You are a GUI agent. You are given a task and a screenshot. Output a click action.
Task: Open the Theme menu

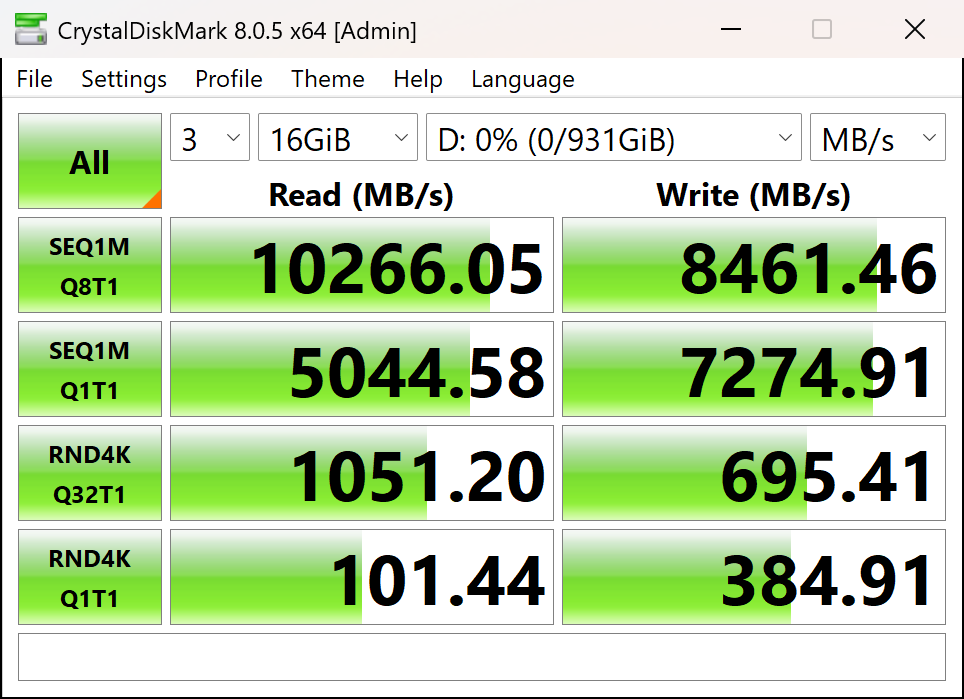328,79
